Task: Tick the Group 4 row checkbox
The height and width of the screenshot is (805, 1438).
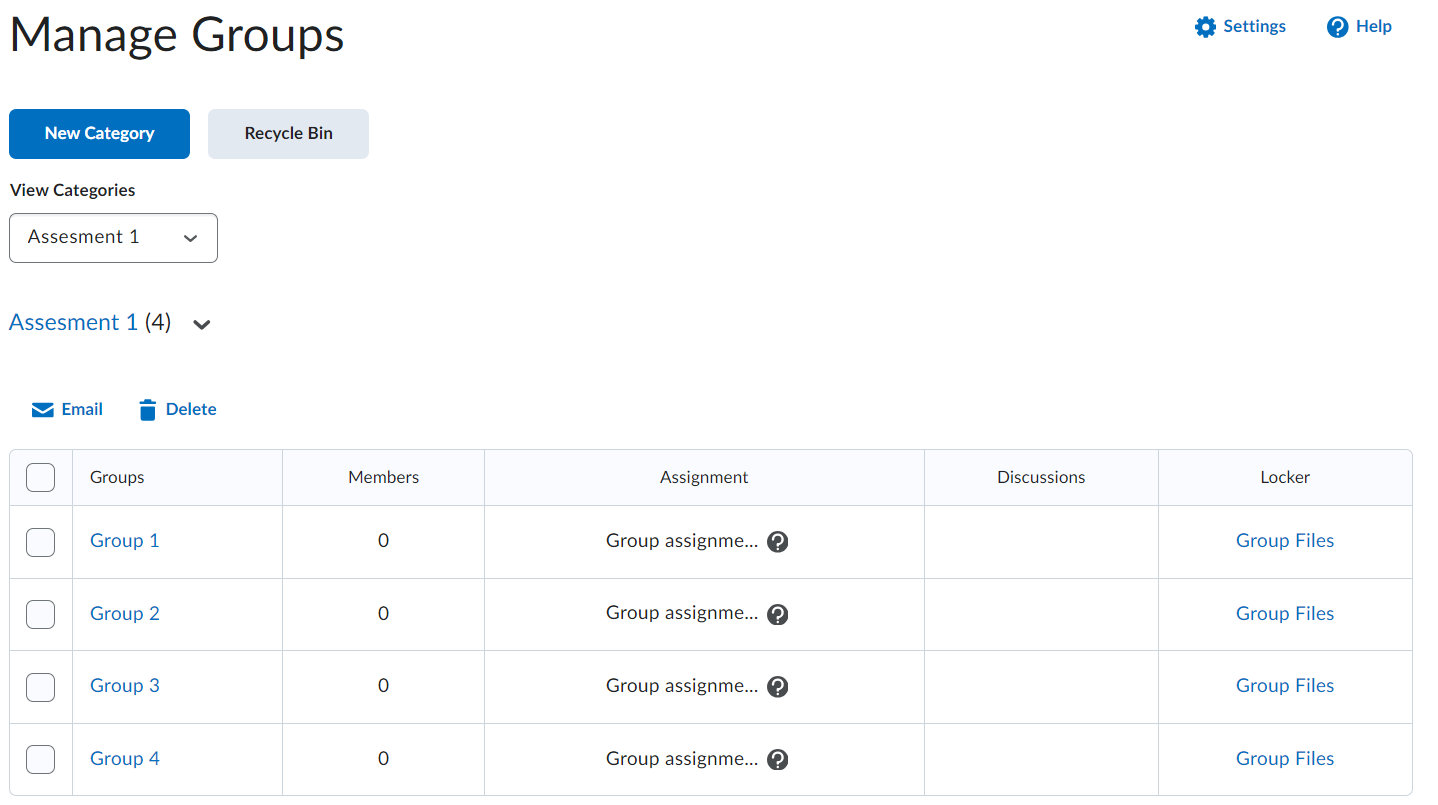Action: (41, 759)
